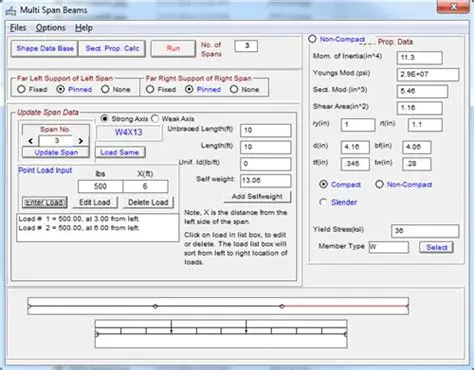Open the Shape Data Base

coord(45,49)
